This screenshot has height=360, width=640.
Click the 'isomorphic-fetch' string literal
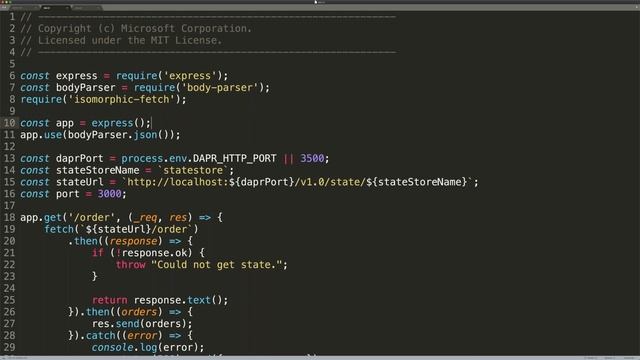pyautogui.click(x=121, y=100)
